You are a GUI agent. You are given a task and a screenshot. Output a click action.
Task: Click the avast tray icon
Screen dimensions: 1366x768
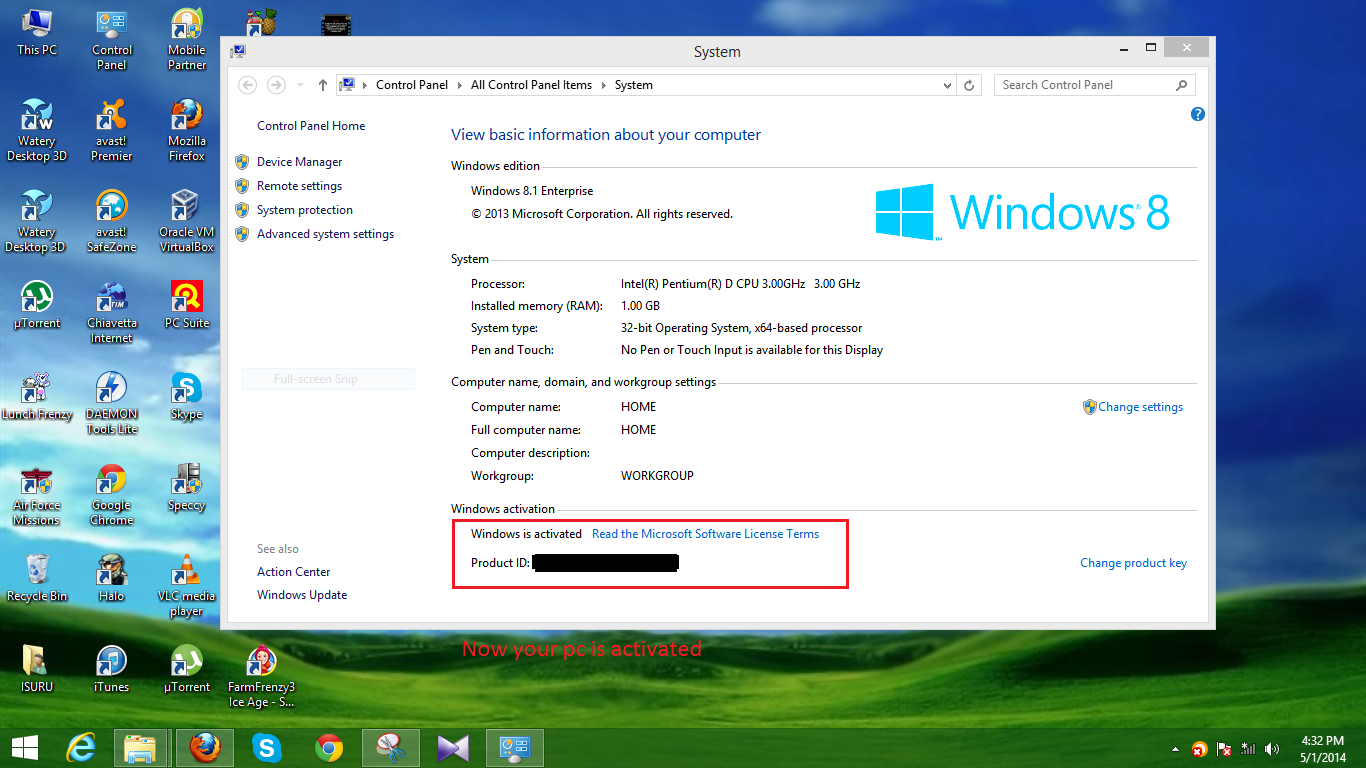1200,749
